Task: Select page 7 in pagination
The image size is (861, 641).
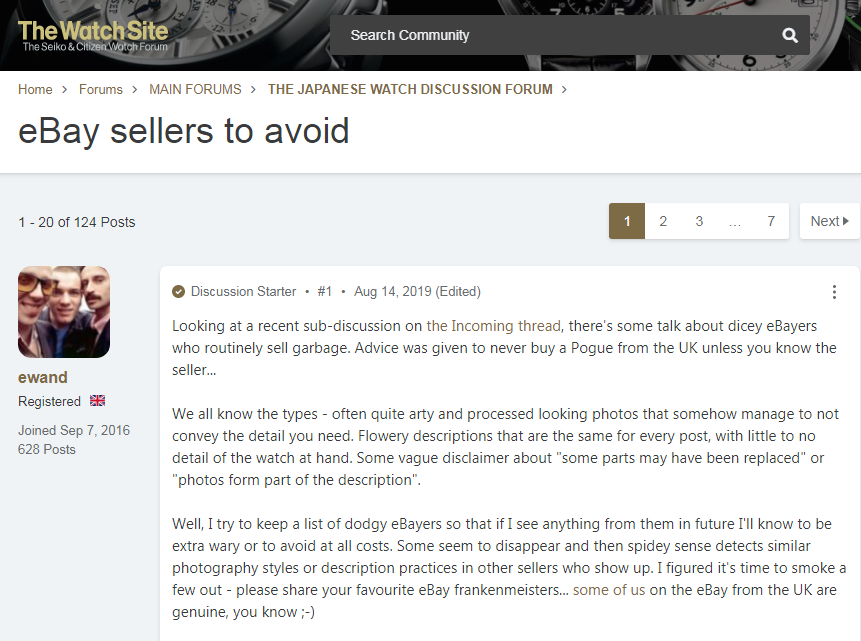Action: [x=771, y=221]
